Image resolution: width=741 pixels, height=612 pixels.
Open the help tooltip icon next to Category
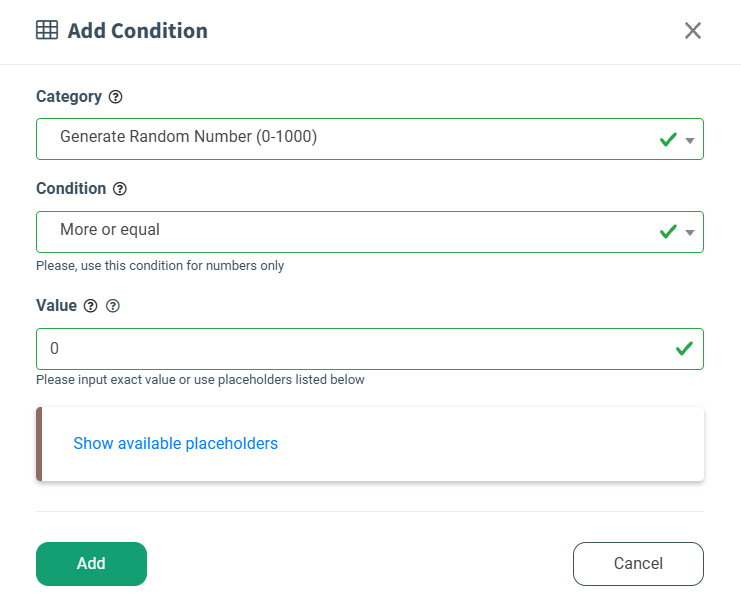point(115,97)
